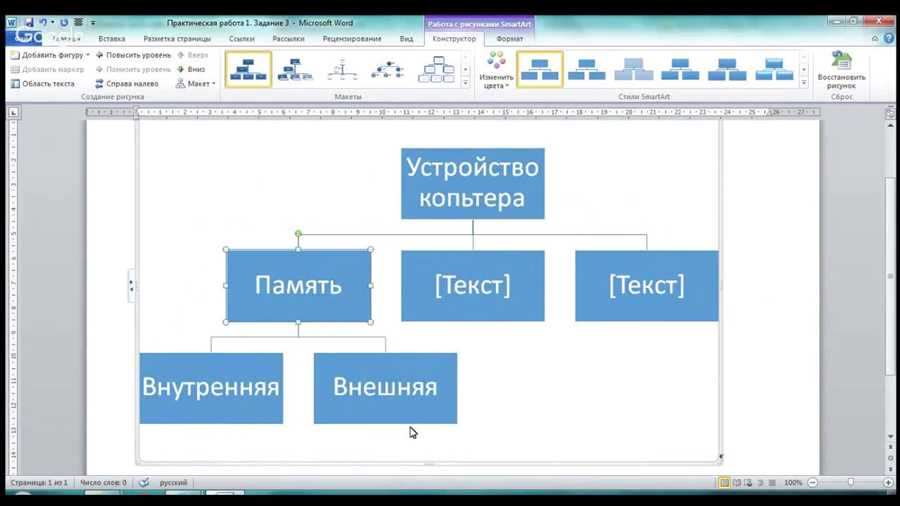Open Изменить цвета color options
Image resolution: width=900 pixels, height=506 pixels.
point(496,70)
